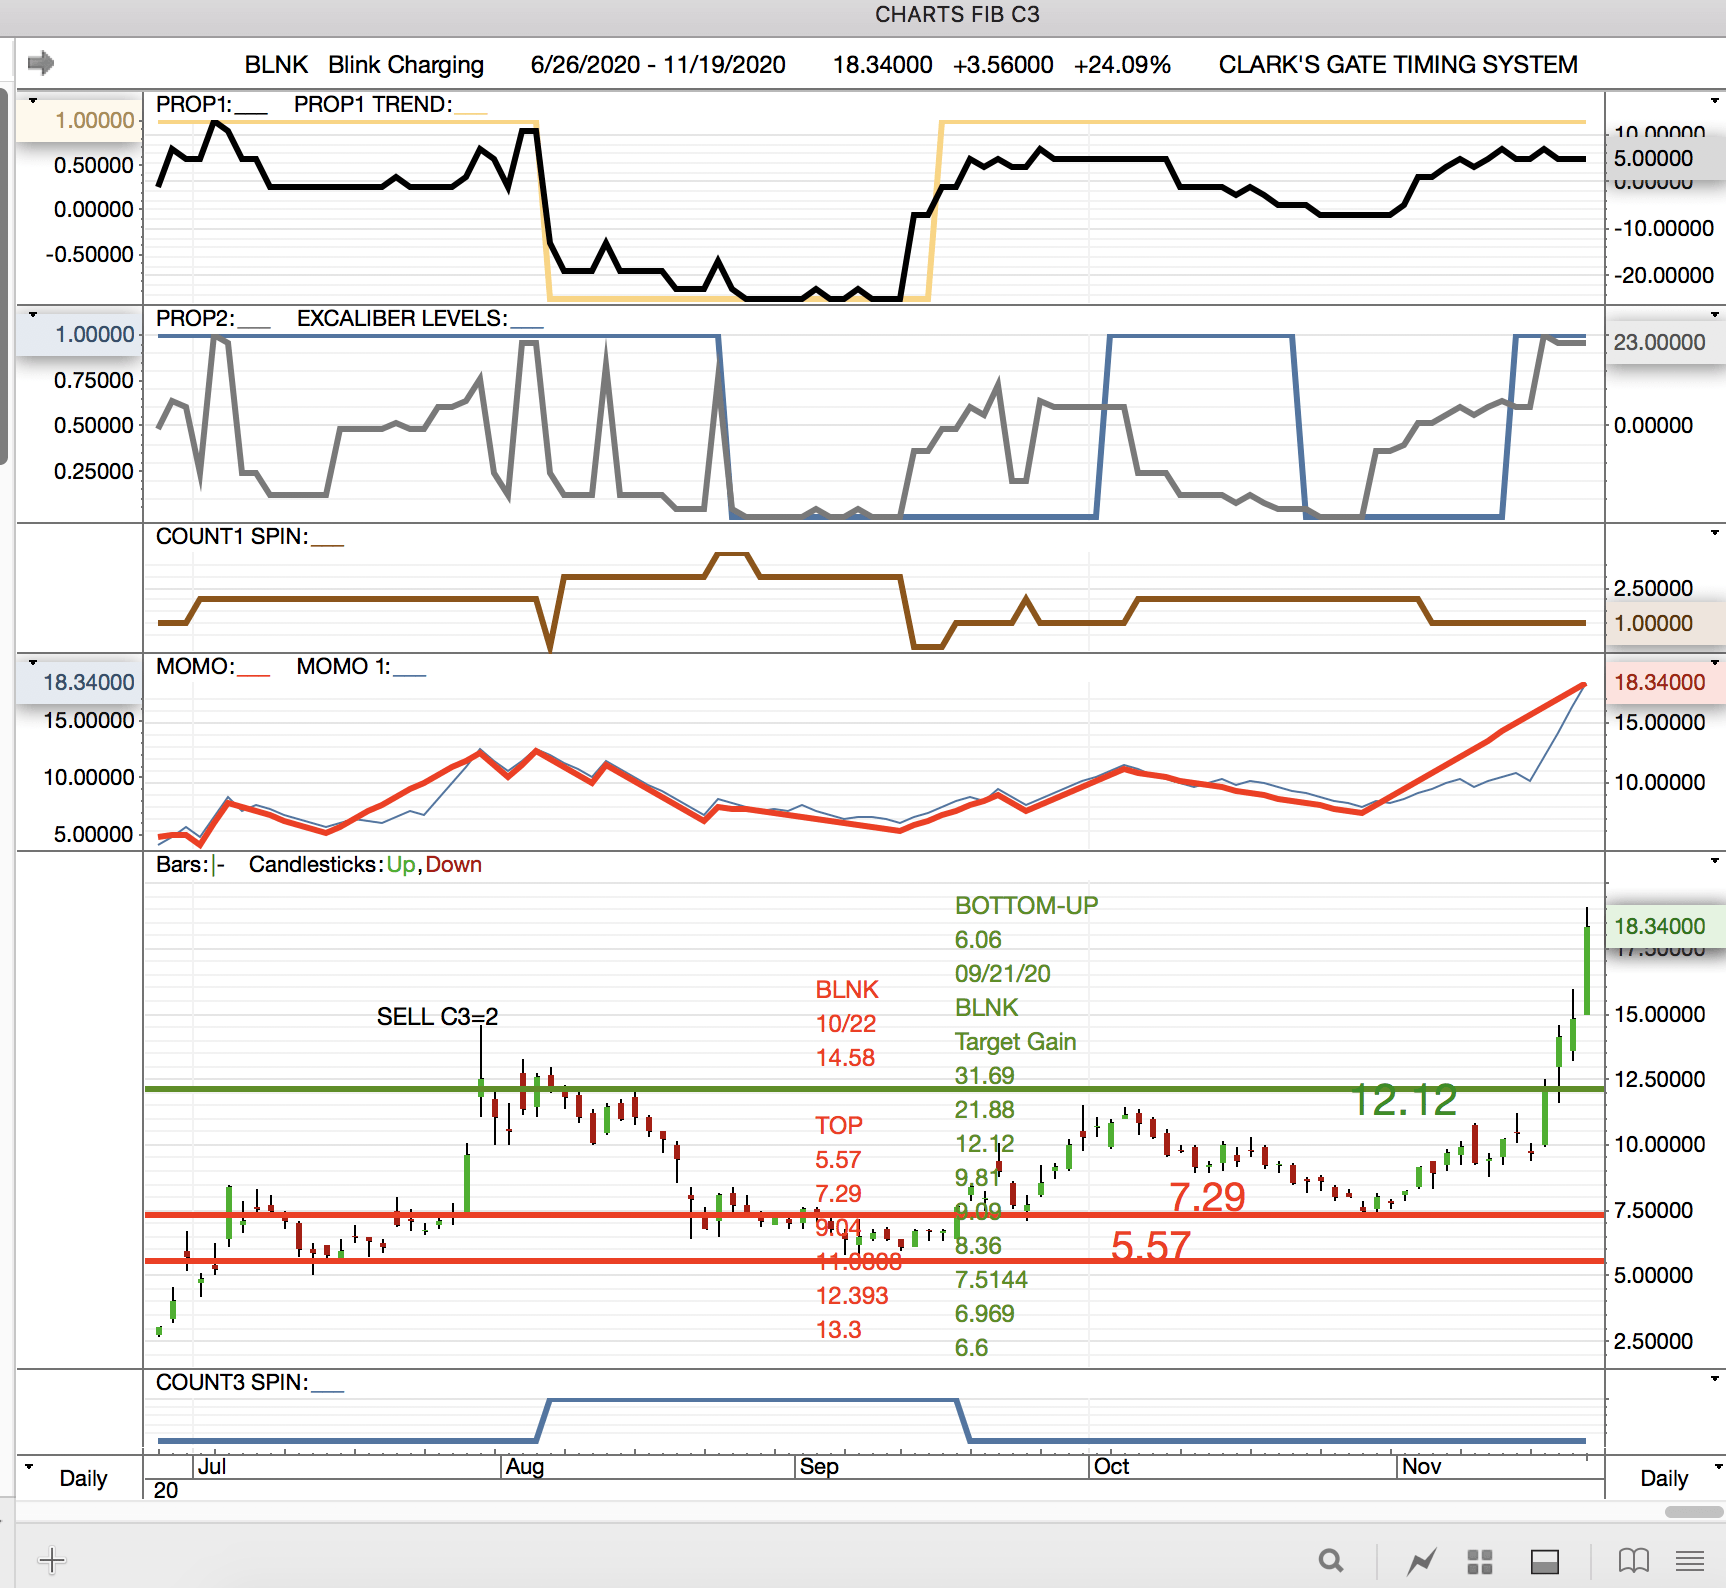Image resolution: width=1726 pixels, height=1588 pixels.
Task: Click the red 18.34000 tag on MOMO right scale
Action: click(1665, 682)
